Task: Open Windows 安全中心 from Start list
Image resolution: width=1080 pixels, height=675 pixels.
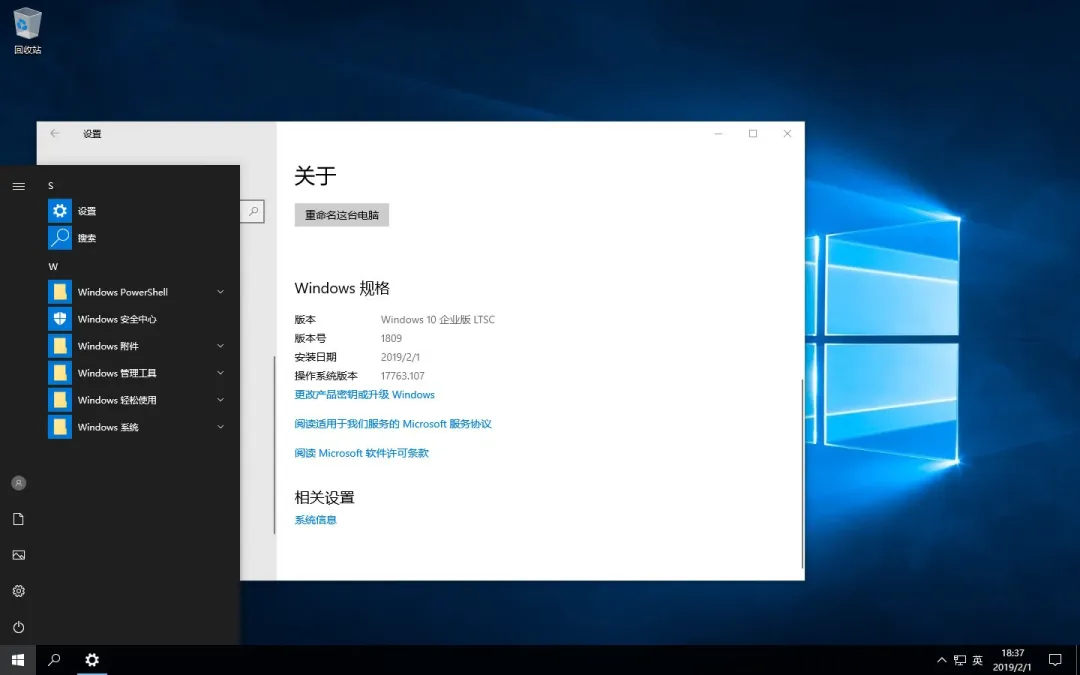Action: pos(136,319)
